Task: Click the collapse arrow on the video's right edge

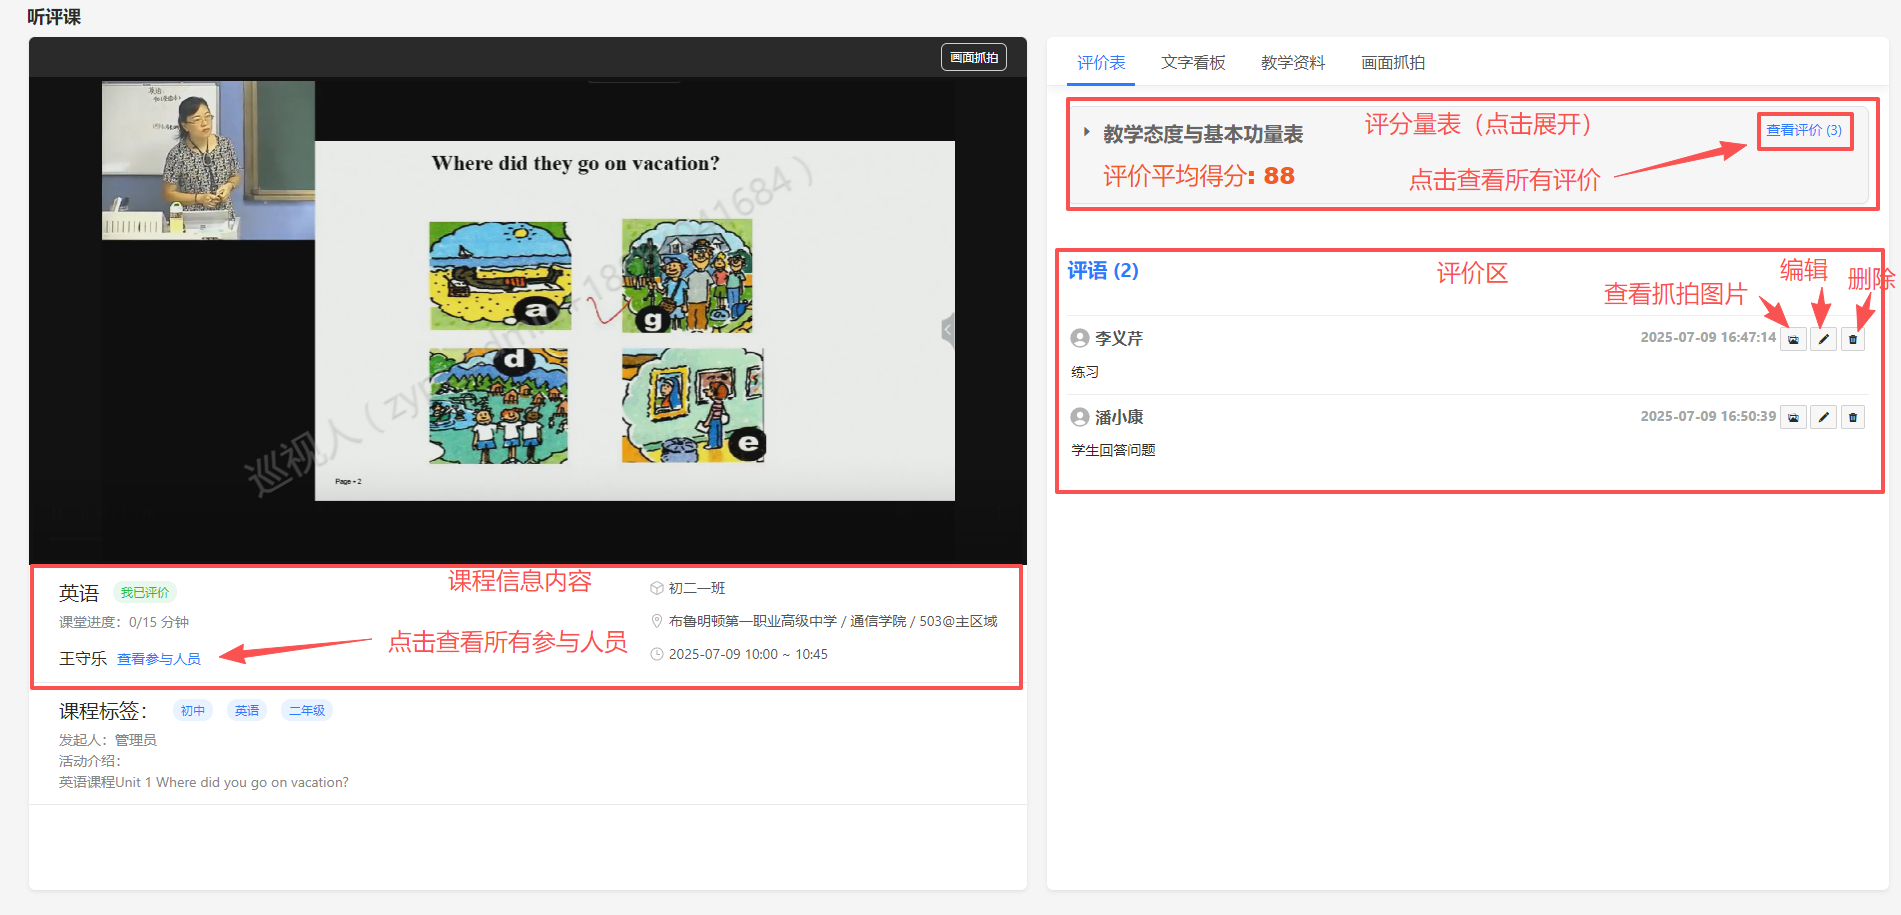Action: pyautogui.click(x=948, y=329)
